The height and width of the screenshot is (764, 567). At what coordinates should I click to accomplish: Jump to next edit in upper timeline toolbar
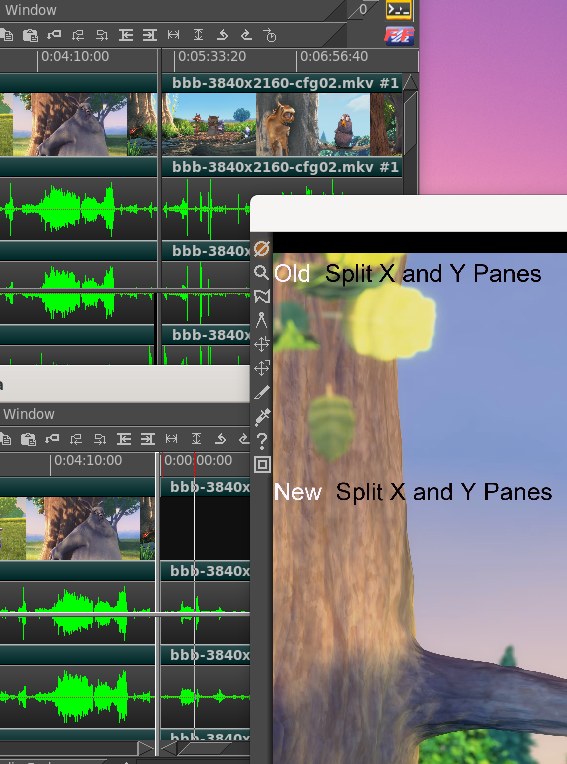coord(150,35)
